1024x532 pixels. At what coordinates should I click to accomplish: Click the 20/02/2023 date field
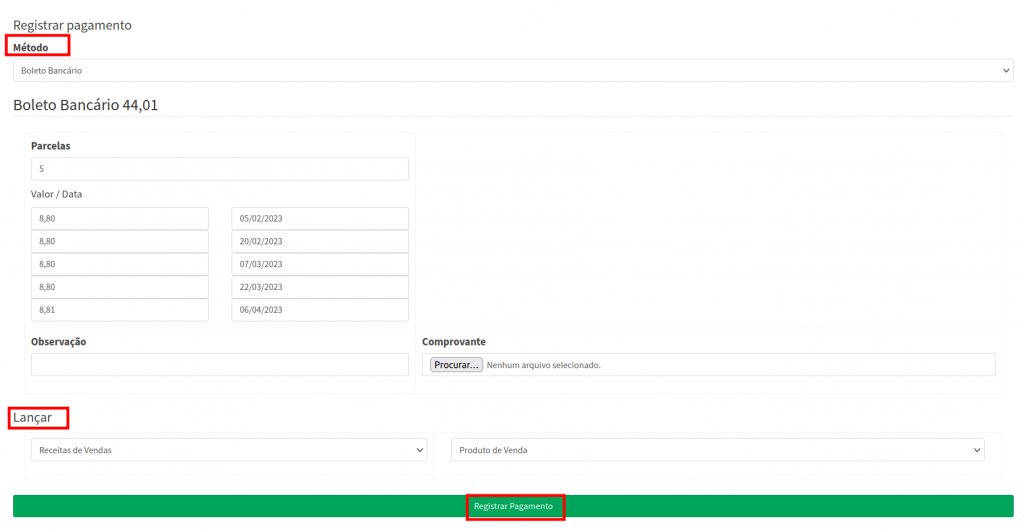pyautogui.click(x=320, y=241)
